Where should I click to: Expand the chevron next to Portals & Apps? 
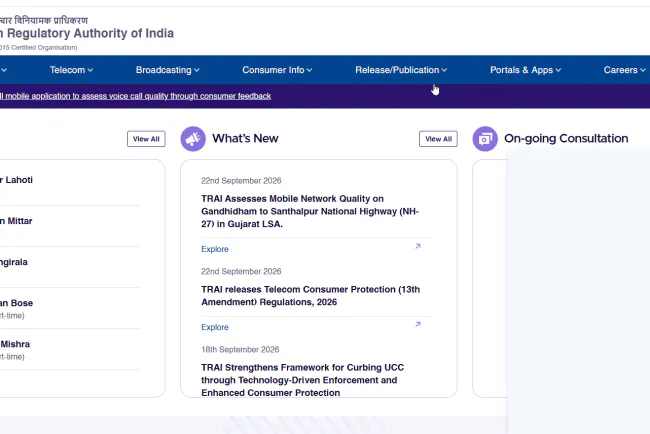[x=558, y=70]
